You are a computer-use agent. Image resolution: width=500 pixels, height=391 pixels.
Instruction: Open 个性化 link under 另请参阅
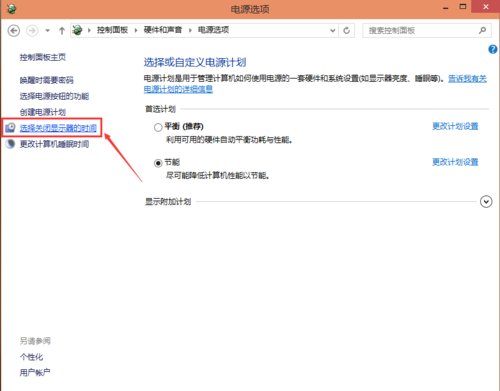coord(31,357)
